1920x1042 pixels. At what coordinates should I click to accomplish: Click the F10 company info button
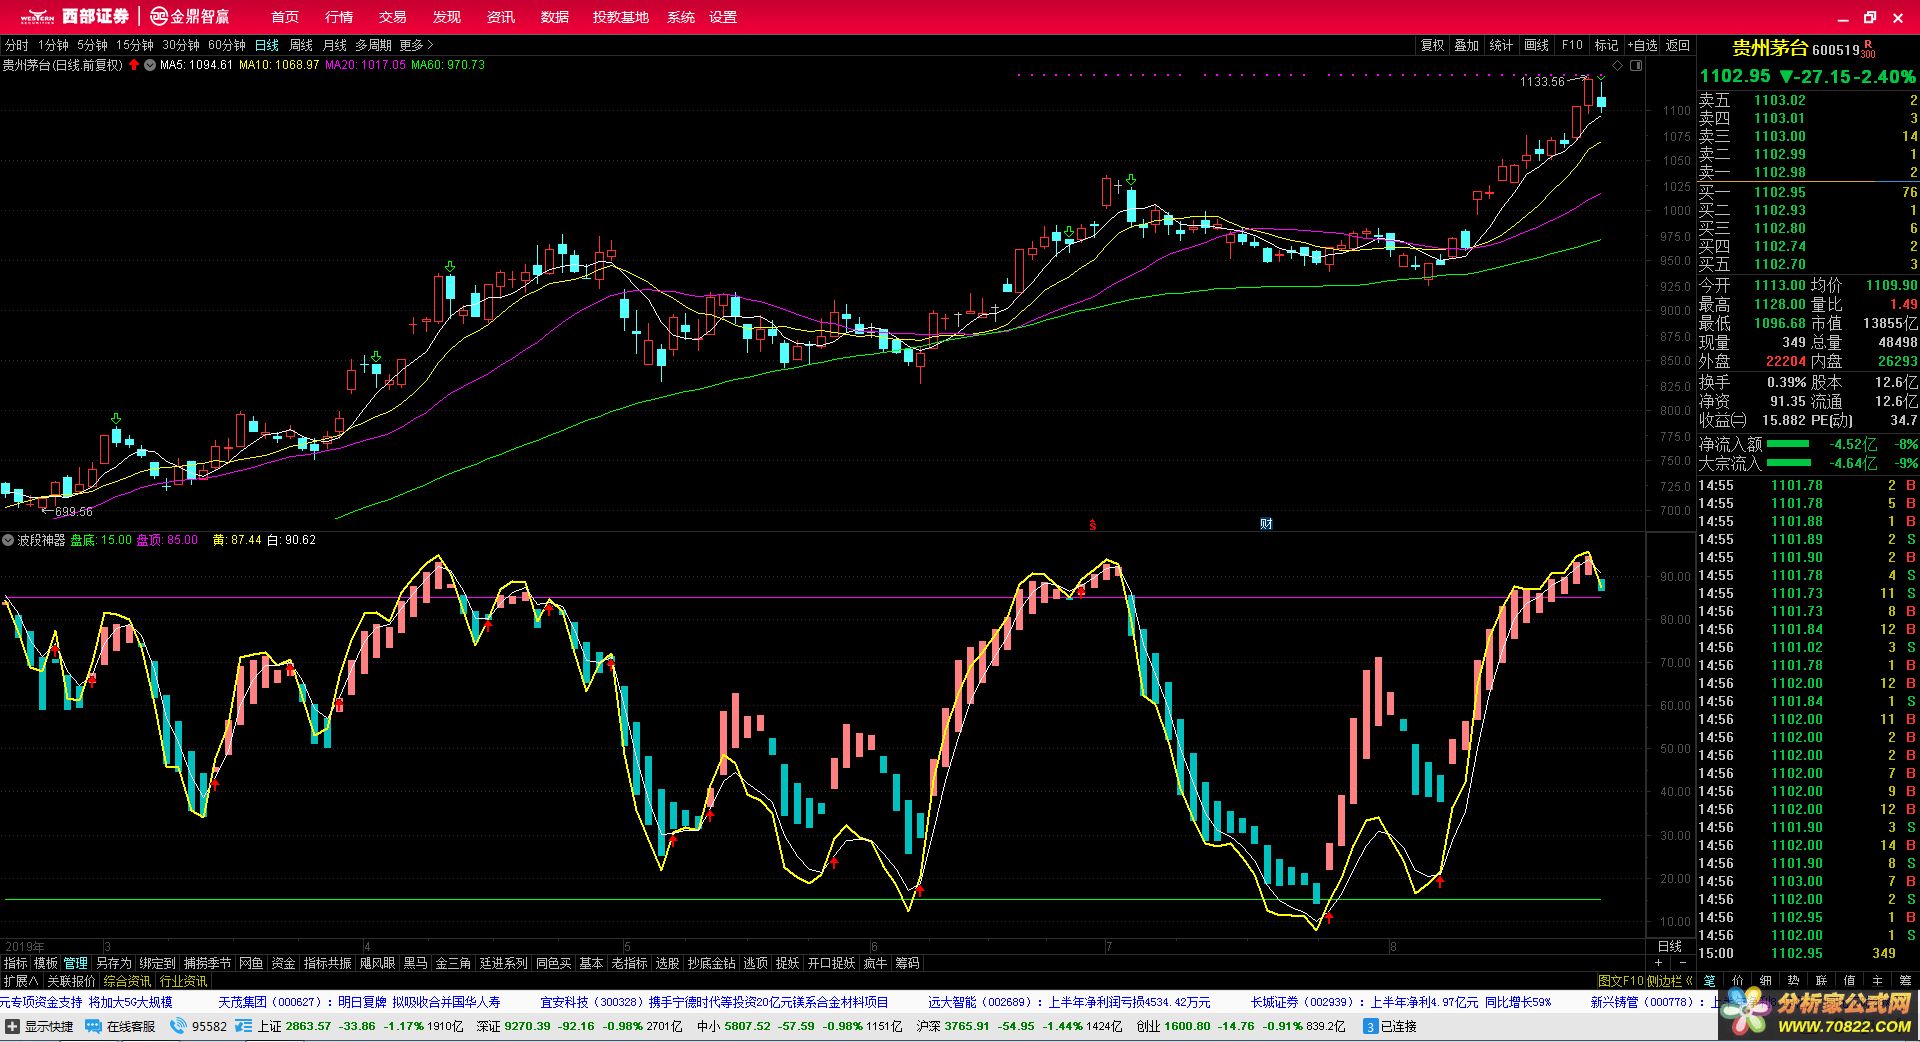tap(1572, 45)
